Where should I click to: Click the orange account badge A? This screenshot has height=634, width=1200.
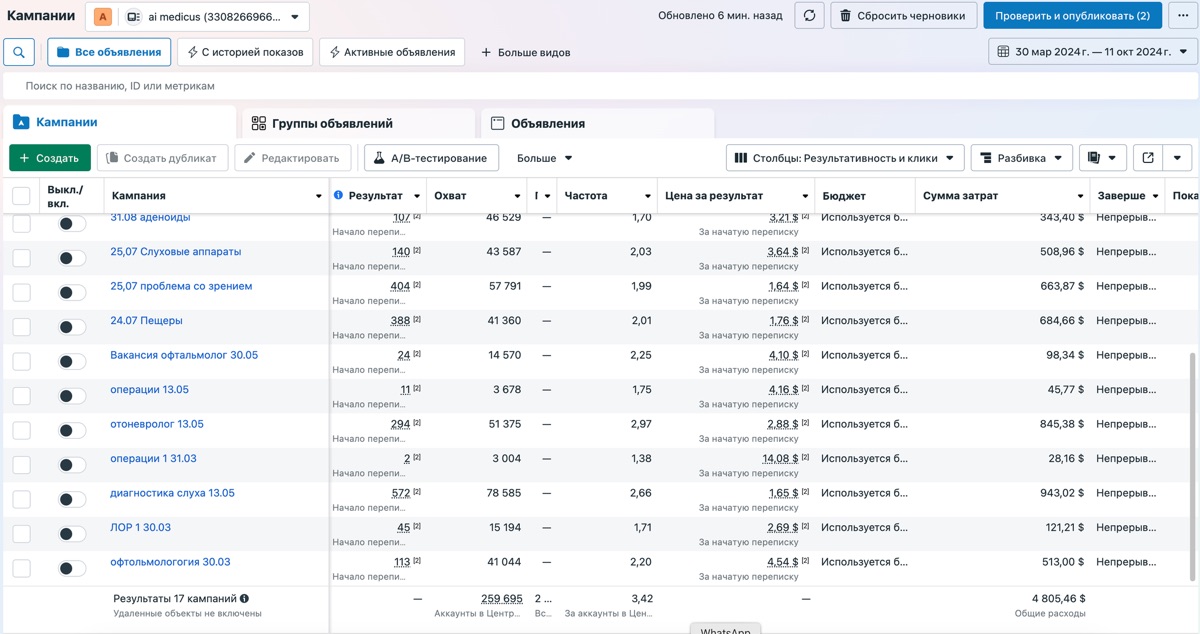pos(103,17)
